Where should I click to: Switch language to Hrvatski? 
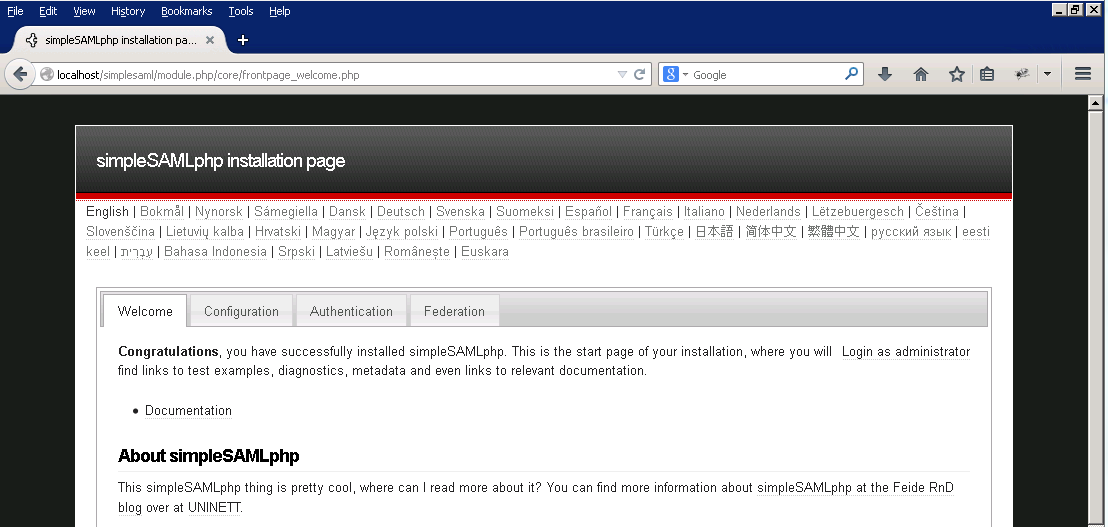coord(278,231)
